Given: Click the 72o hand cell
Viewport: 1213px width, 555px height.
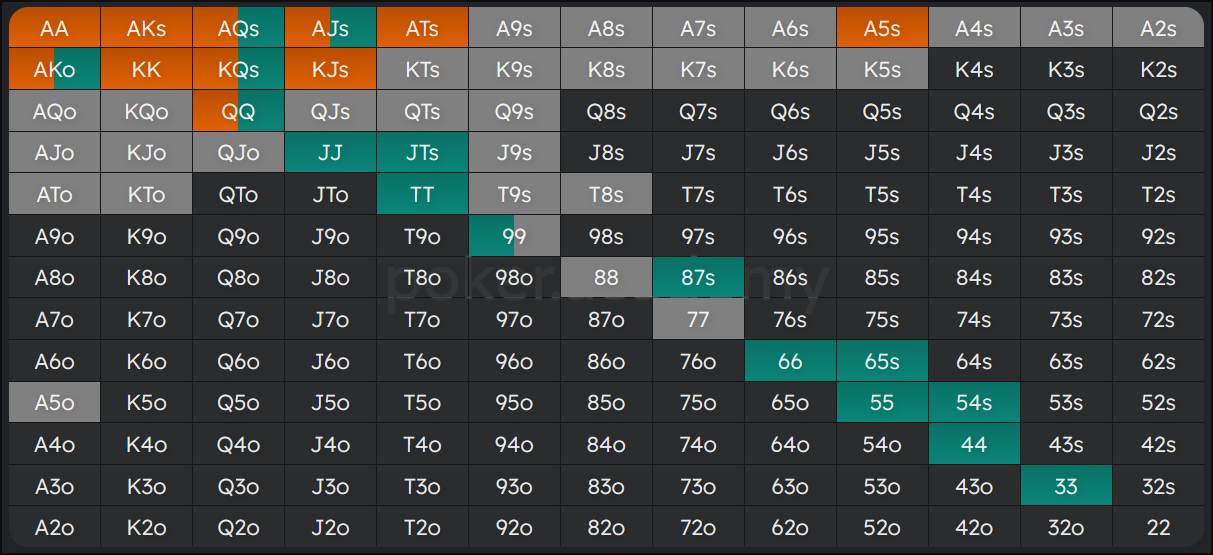Looking at the screenshot, I should click(x=698, y=528).
